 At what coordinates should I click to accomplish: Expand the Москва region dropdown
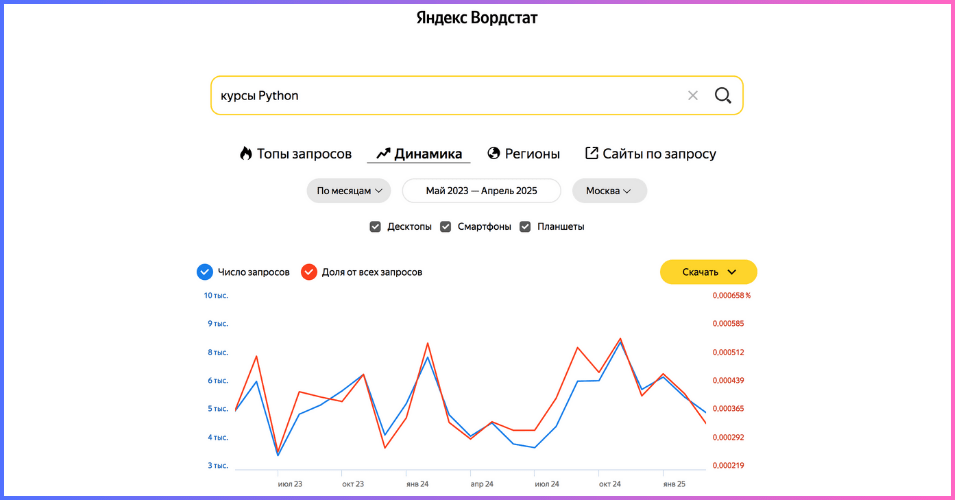coord(609,191)
